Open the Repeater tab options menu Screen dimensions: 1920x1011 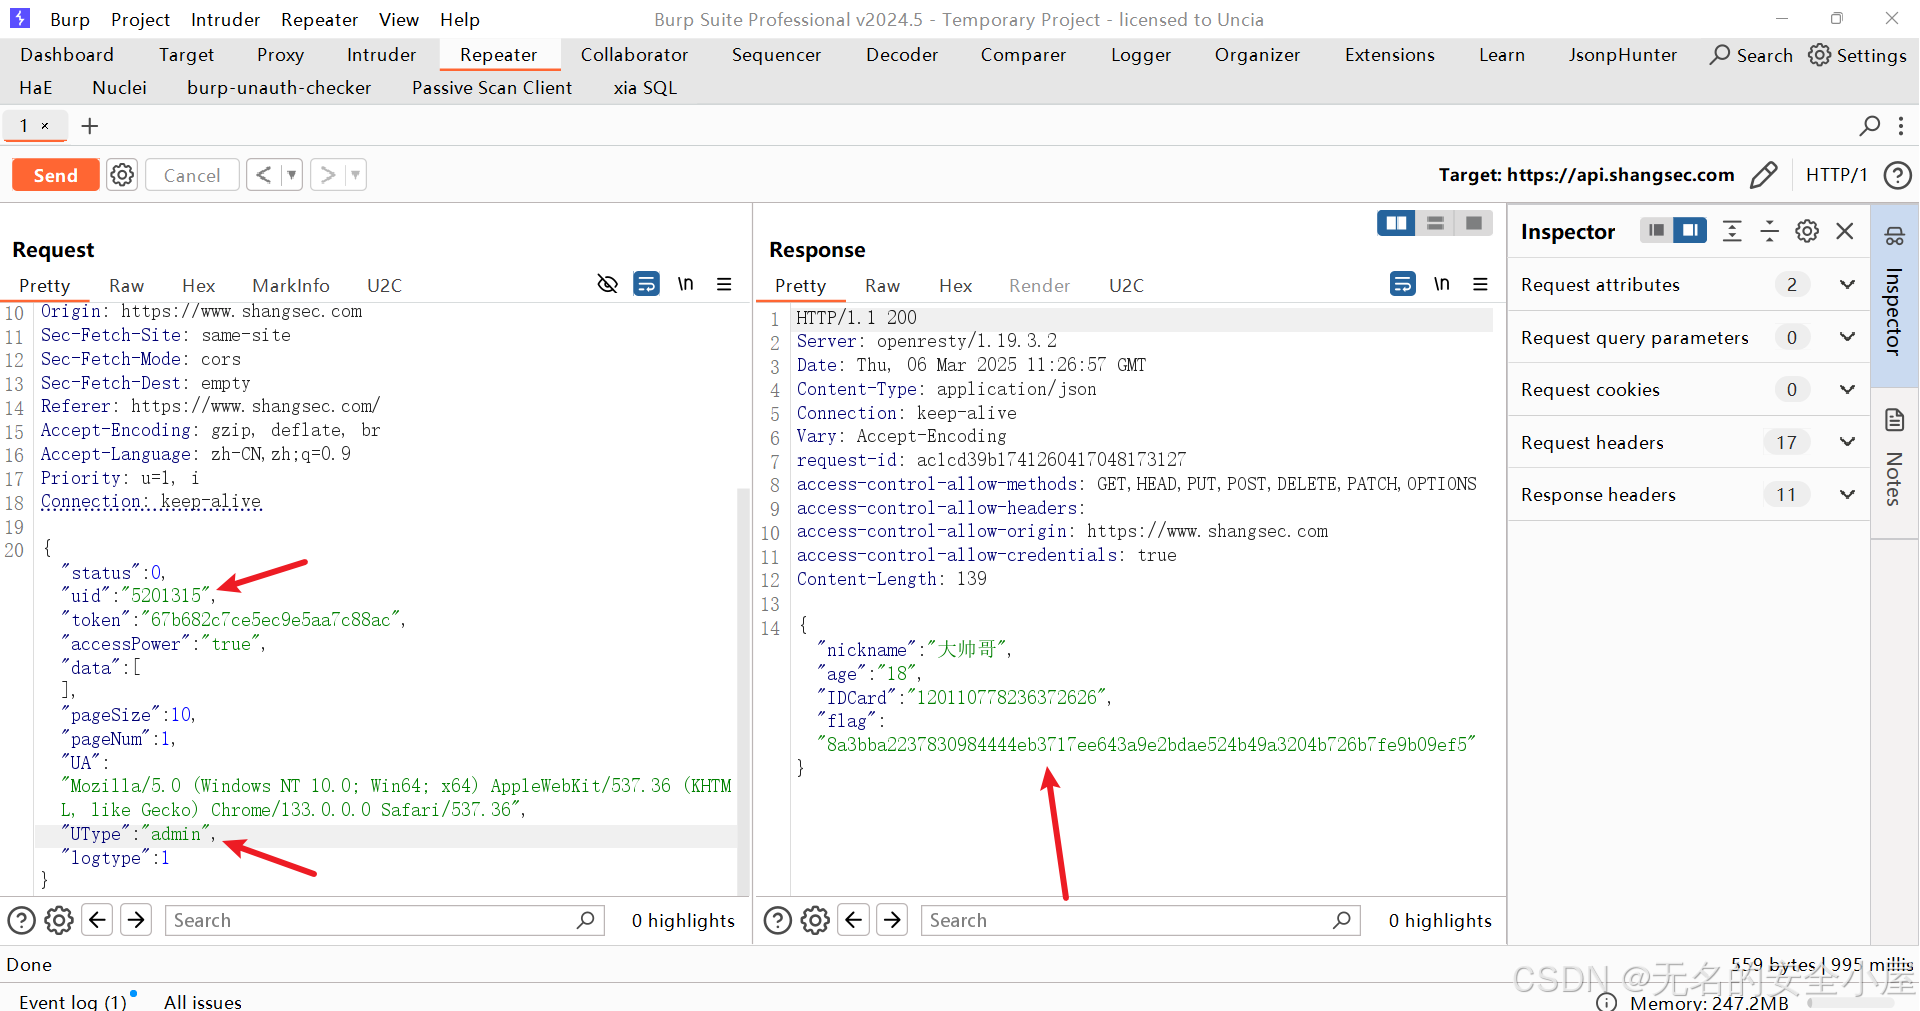tap(1901, 126)
